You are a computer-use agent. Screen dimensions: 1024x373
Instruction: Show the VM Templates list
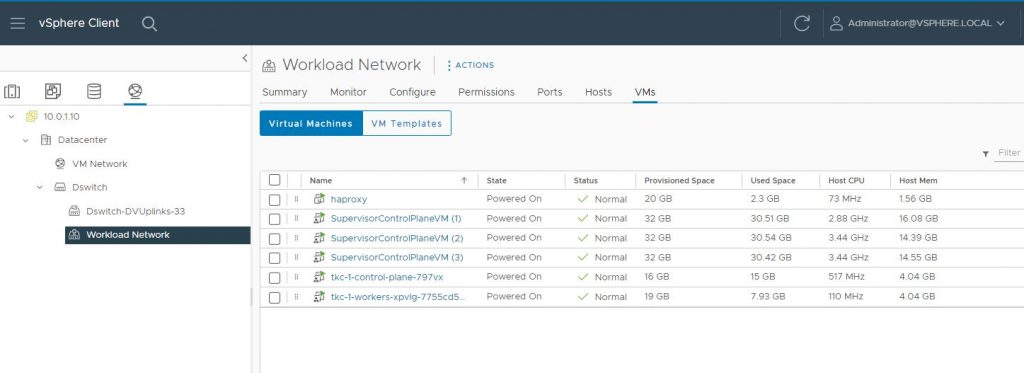pyautogui.click(x=406, y=123)
